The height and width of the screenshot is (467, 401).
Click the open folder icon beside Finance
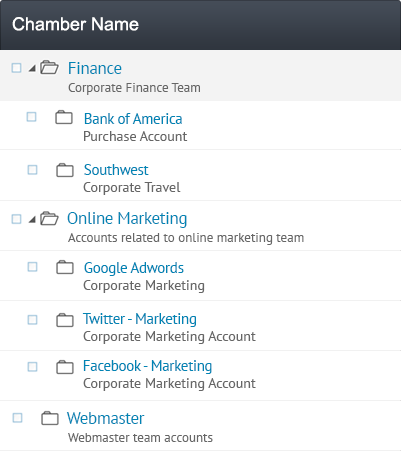49,67
